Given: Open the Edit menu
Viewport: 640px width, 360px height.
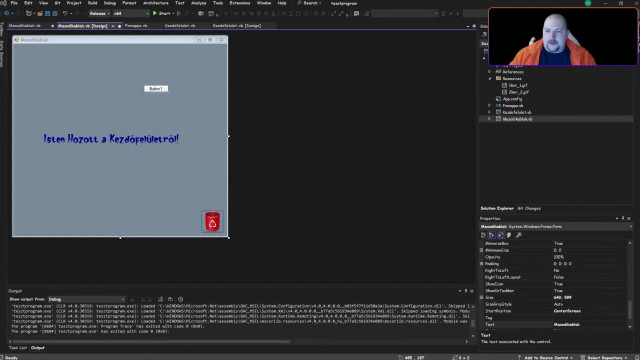Looking at the screenshot, I should pyautogui.click(x=28, y=3).
